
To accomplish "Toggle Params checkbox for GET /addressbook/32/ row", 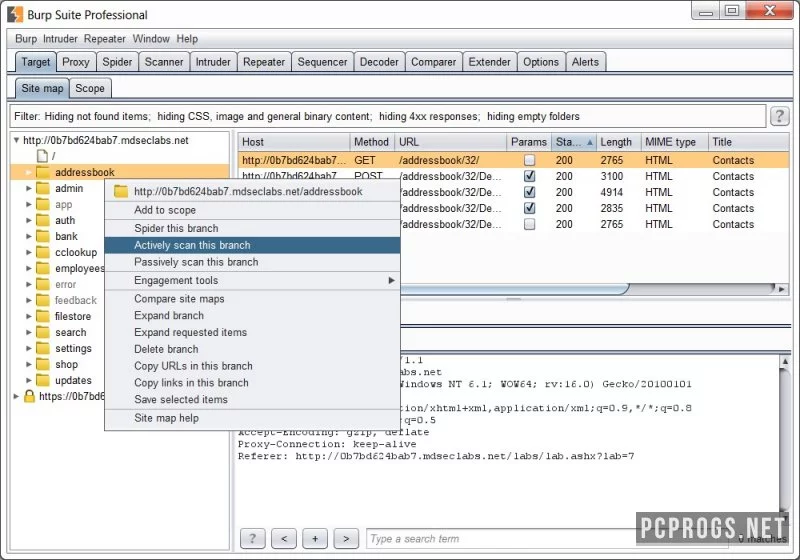I will click(x=530, y=160).
